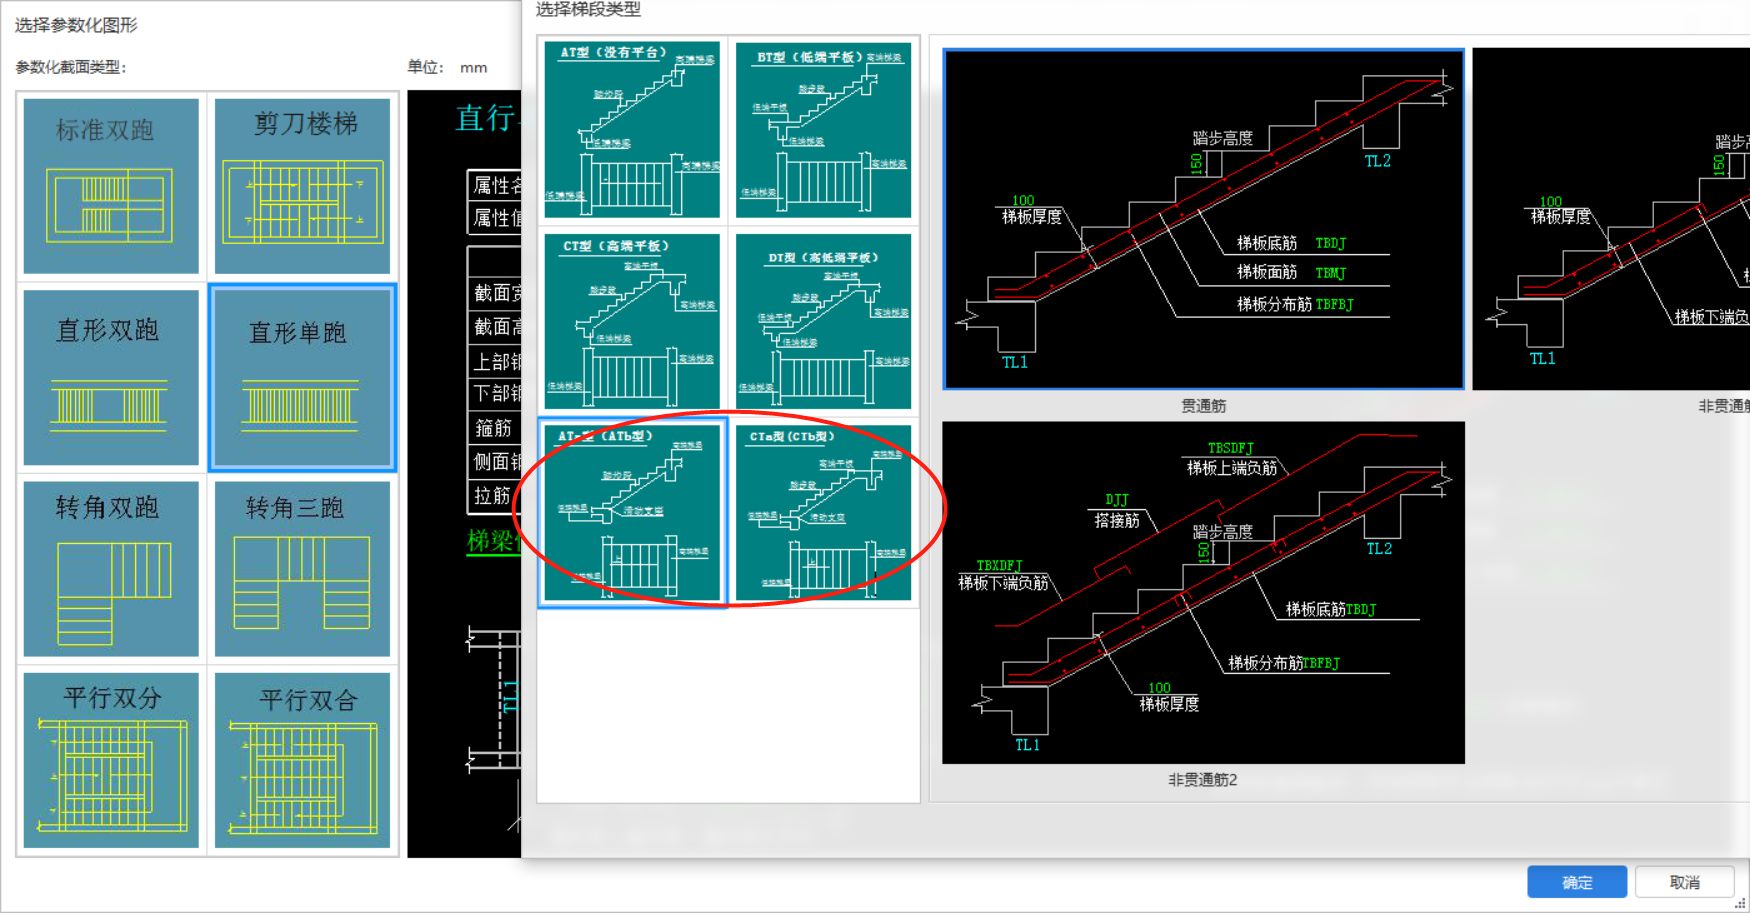Select the 平行双分 stair tile
The height and width of the screenshot is (913, 1750).
[x=111, y=760]
